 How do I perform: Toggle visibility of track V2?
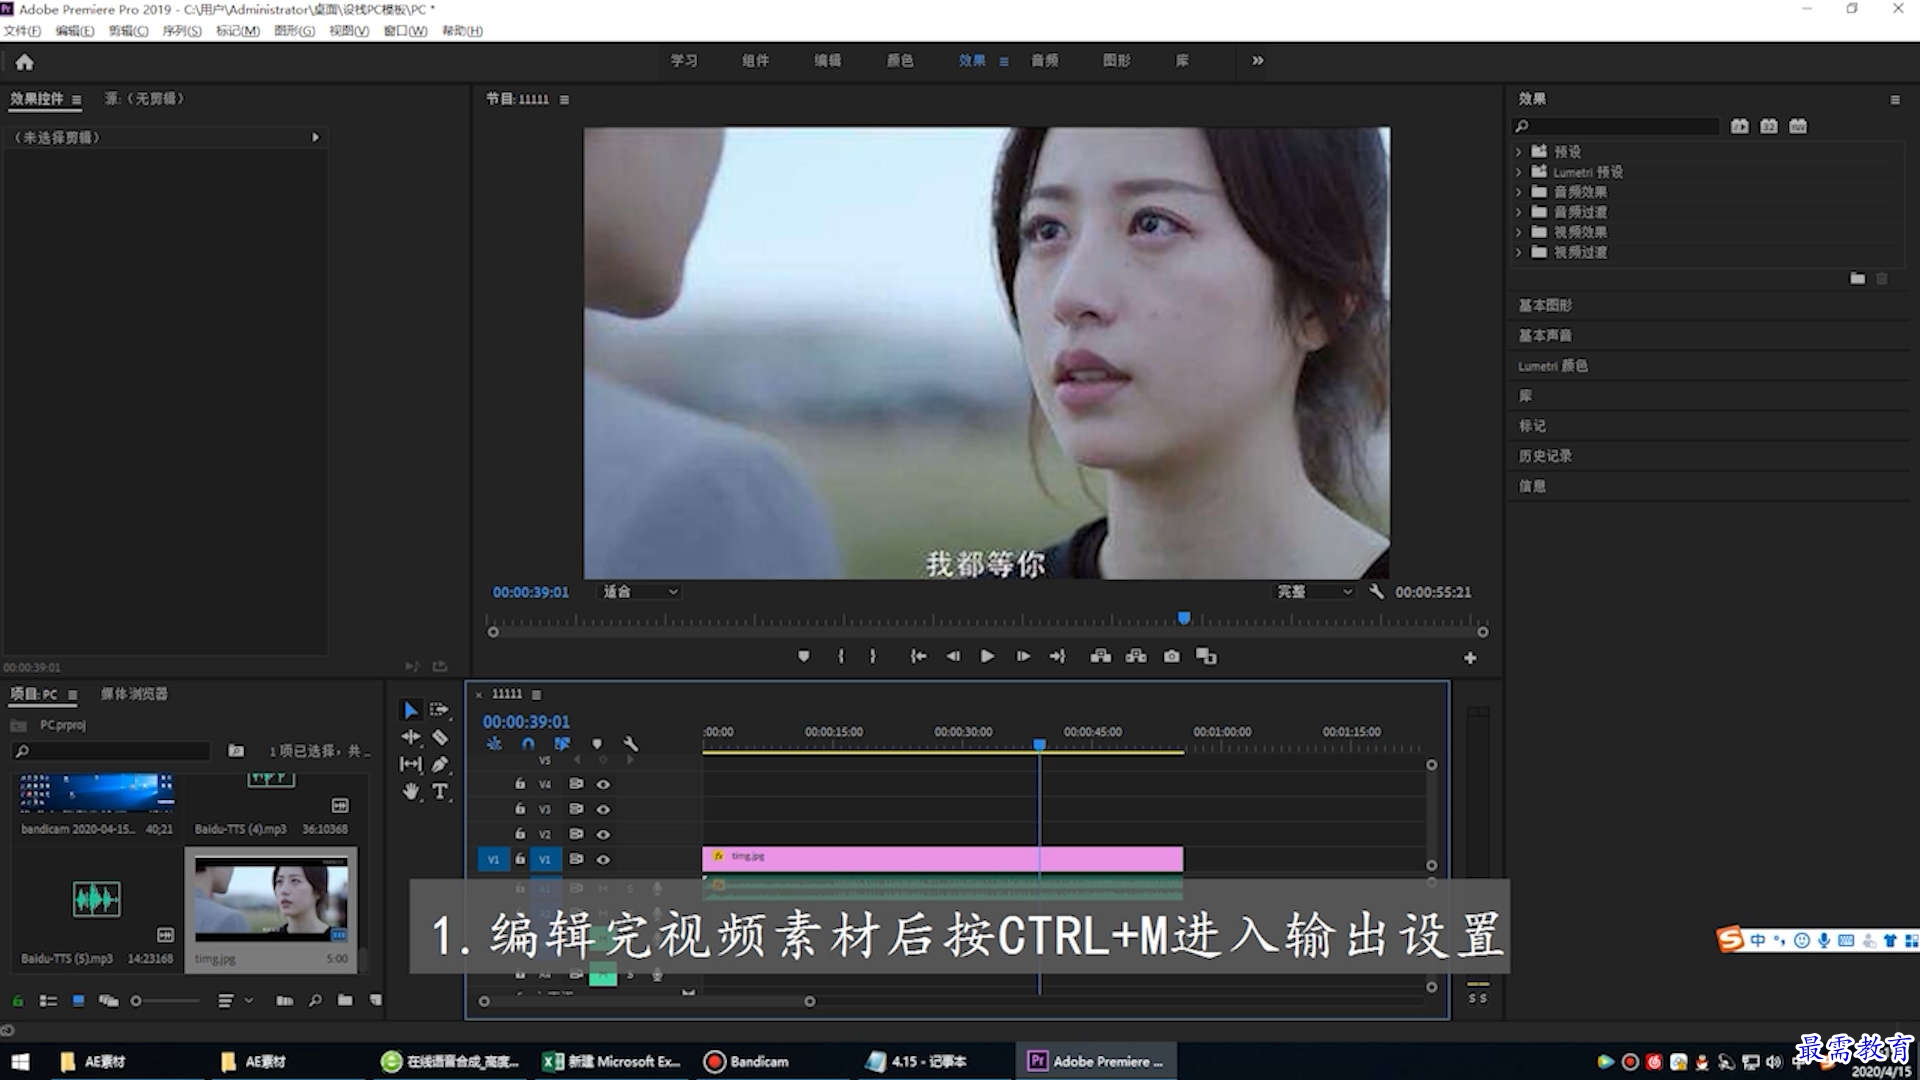603,834
